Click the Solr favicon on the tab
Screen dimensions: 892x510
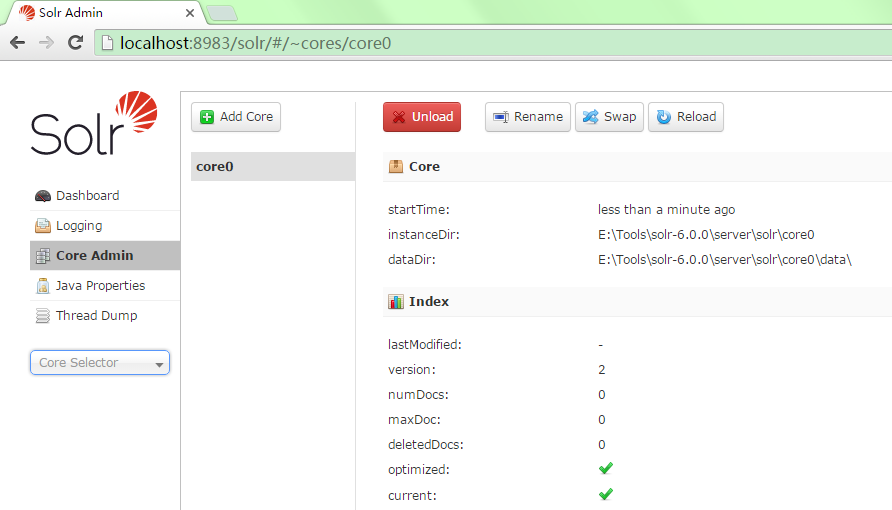point(27,13)
